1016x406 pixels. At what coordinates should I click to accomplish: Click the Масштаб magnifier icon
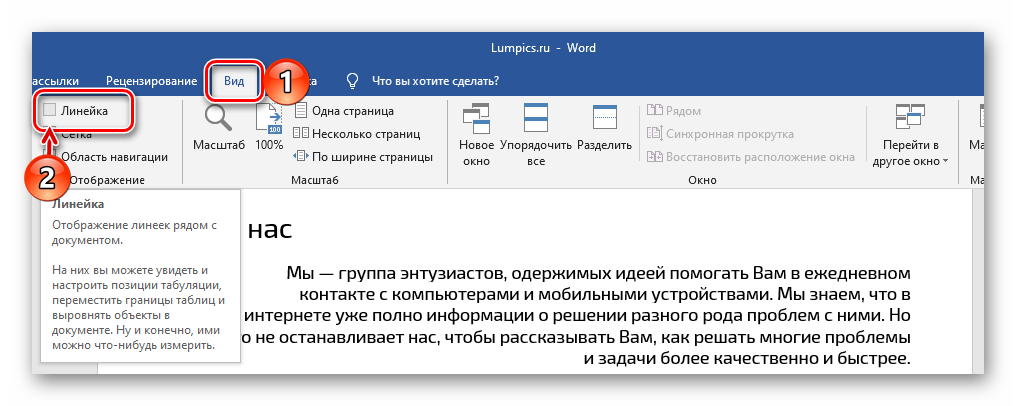(218, 124)
